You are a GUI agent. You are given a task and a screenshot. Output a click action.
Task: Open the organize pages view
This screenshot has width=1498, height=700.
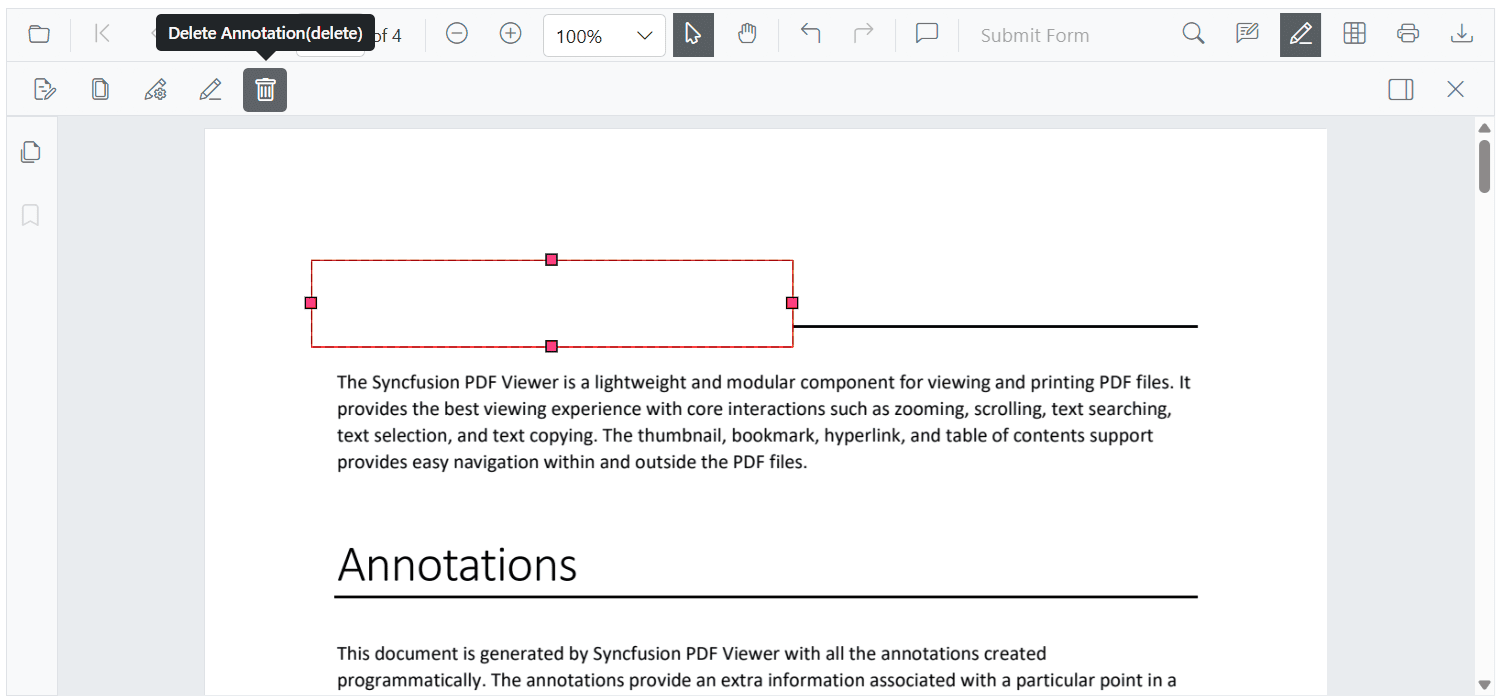click(x=1354, y=33)
